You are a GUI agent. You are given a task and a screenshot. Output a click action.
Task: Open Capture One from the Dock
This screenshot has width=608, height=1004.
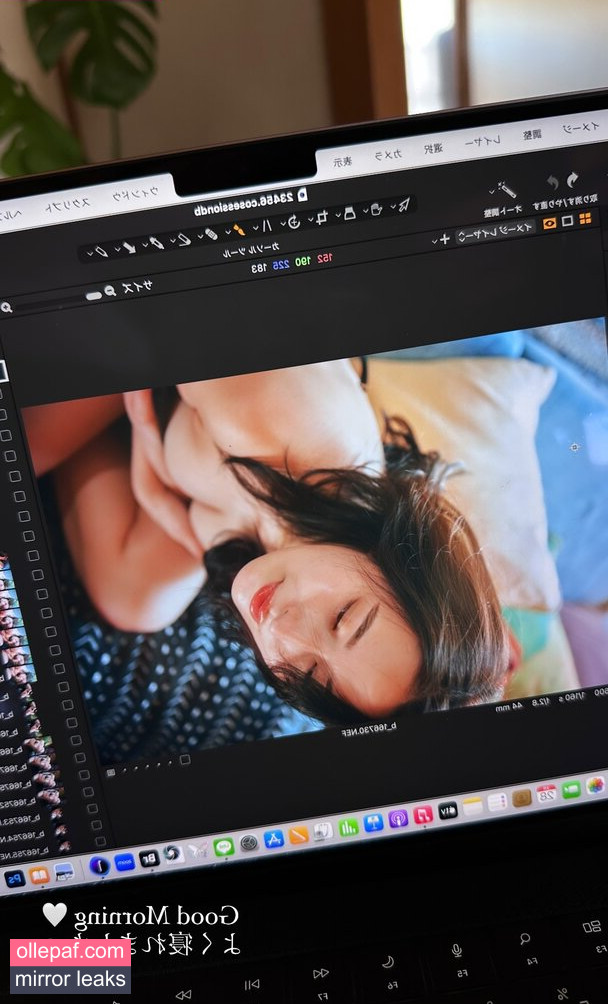pyautogui.click(x=100, y=866)
